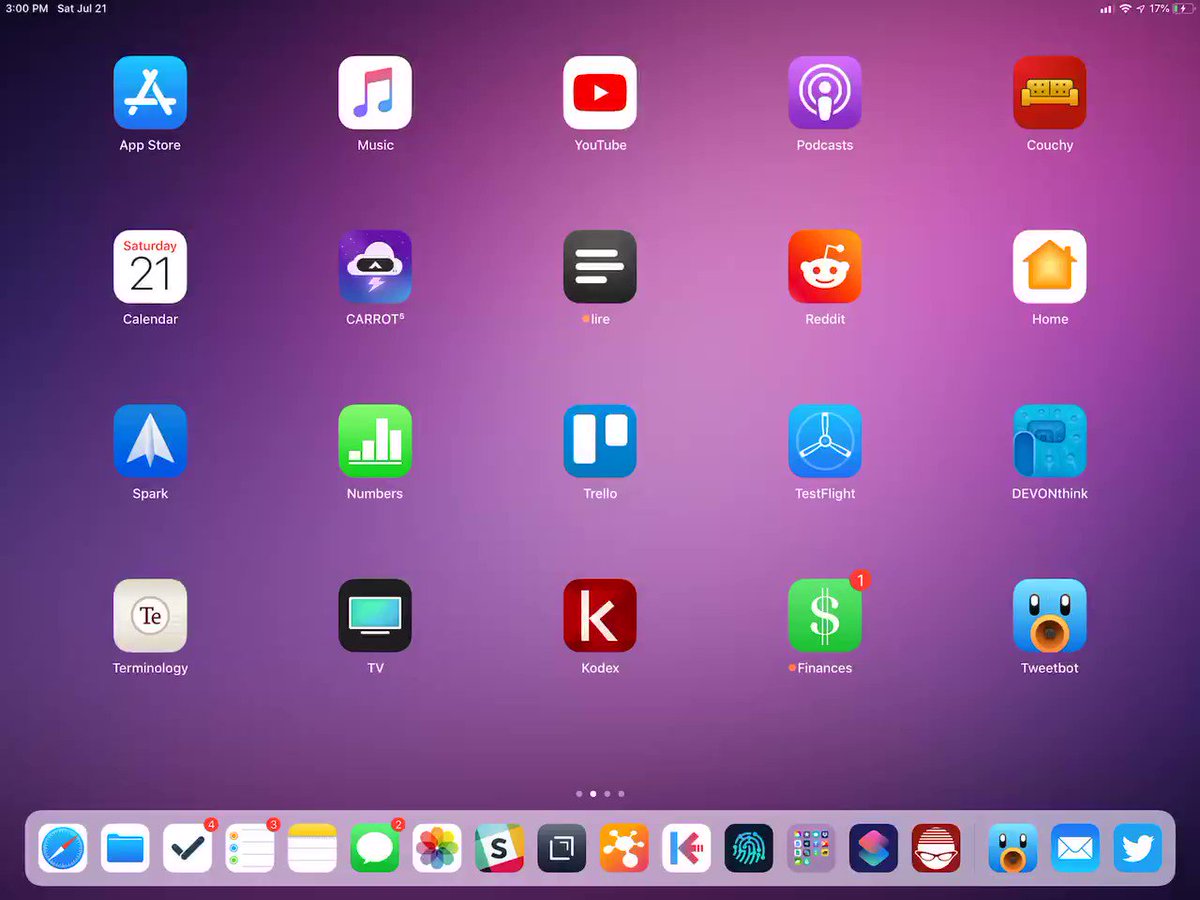Open the Terminology dictionary app
The height and width of the screenshot is (900, 1200).
click(150, 616)
